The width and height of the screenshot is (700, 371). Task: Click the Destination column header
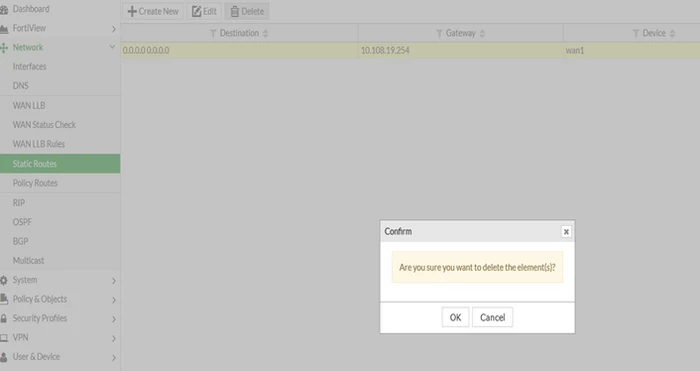239,33
